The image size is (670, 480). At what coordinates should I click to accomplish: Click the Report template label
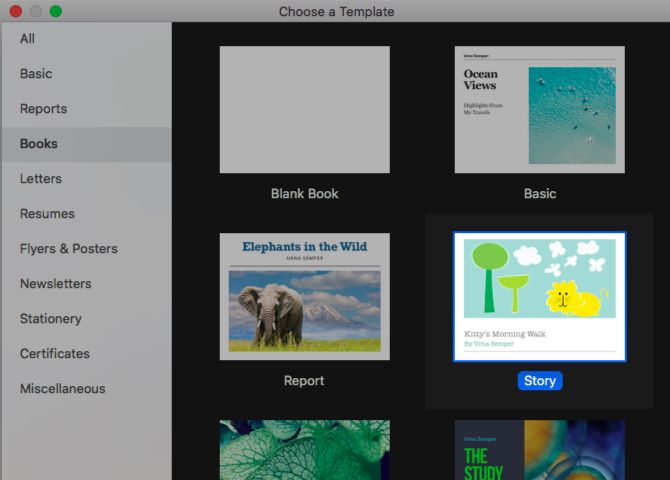click(304, 380)
